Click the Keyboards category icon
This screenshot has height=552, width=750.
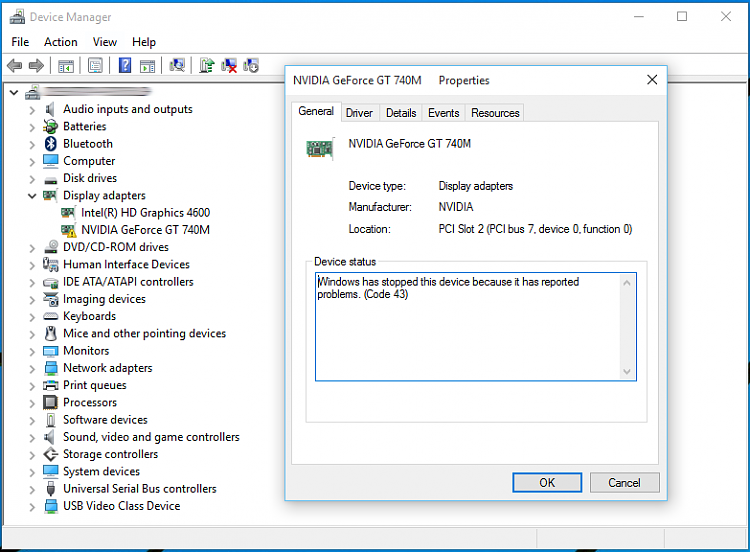tap(51, 316)
